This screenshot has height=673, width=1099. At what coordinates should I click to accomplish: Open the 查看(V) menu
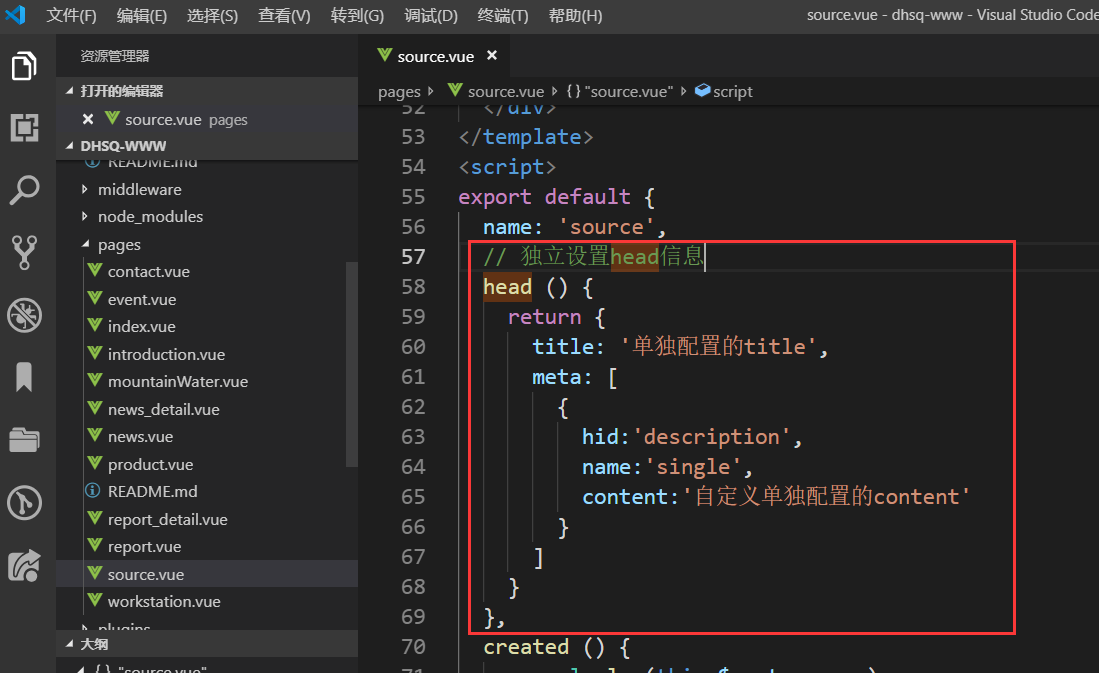coord(284,15)
